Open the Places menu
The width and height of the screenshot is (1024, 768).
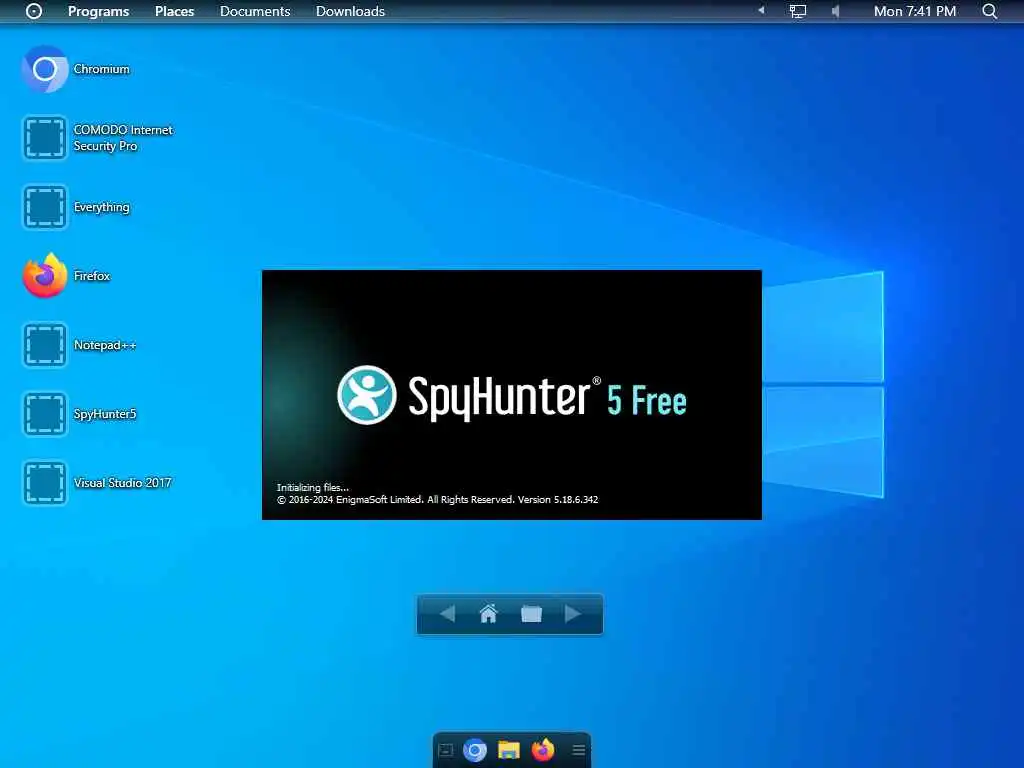[174, 11]
